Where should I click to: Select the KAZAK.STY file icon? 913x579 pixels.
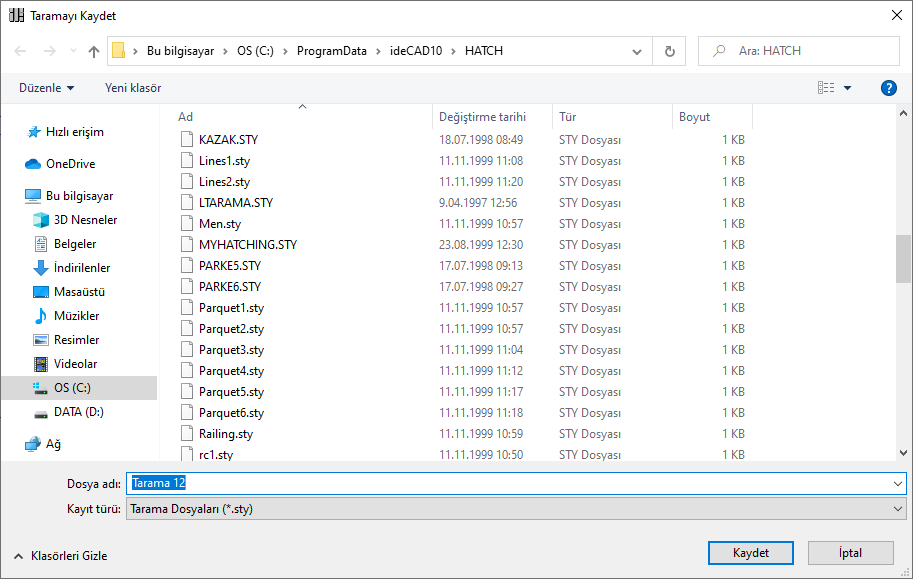pos(187,139)
